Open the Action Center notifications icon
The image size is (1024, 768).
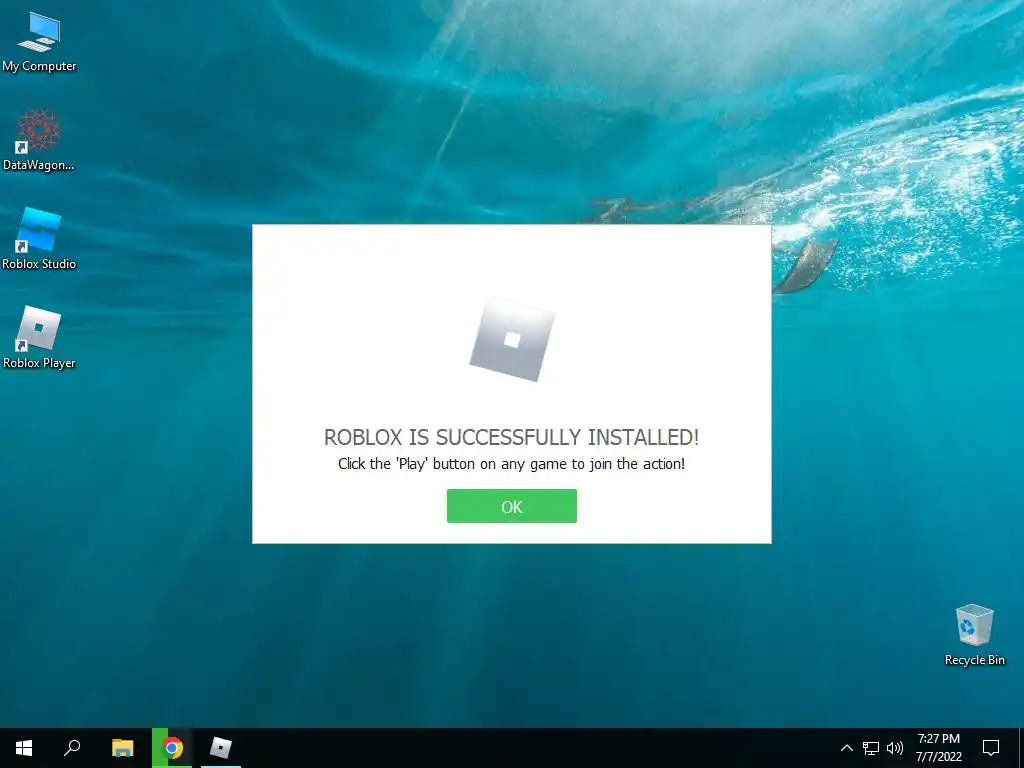[991, 748]
